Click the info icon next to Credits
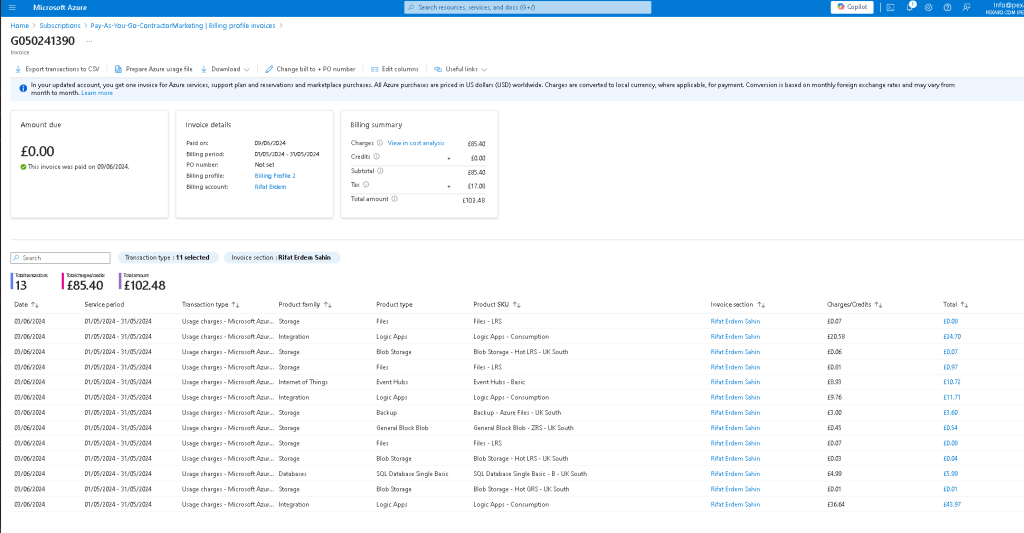 point(376,157)
